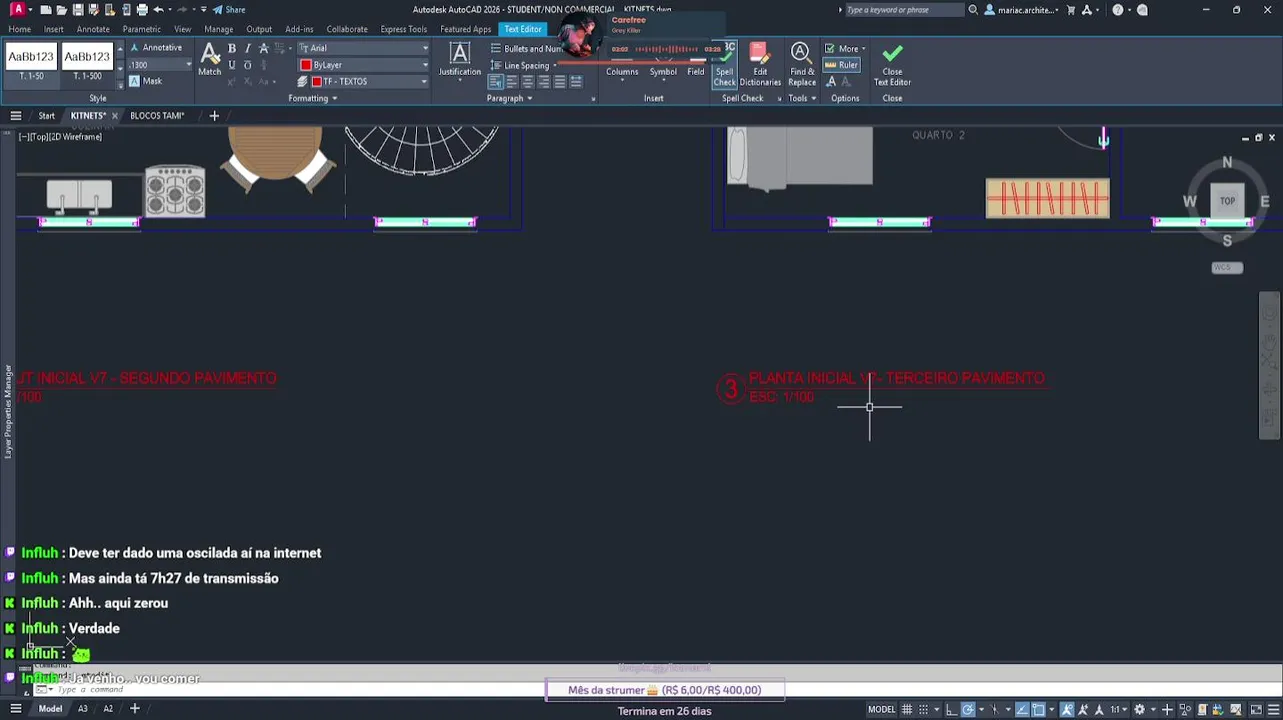Click the WCS coordinate system dropdown
Image resolution: width=1283 pixels, height=720 pixels.
pos(1227,267)
